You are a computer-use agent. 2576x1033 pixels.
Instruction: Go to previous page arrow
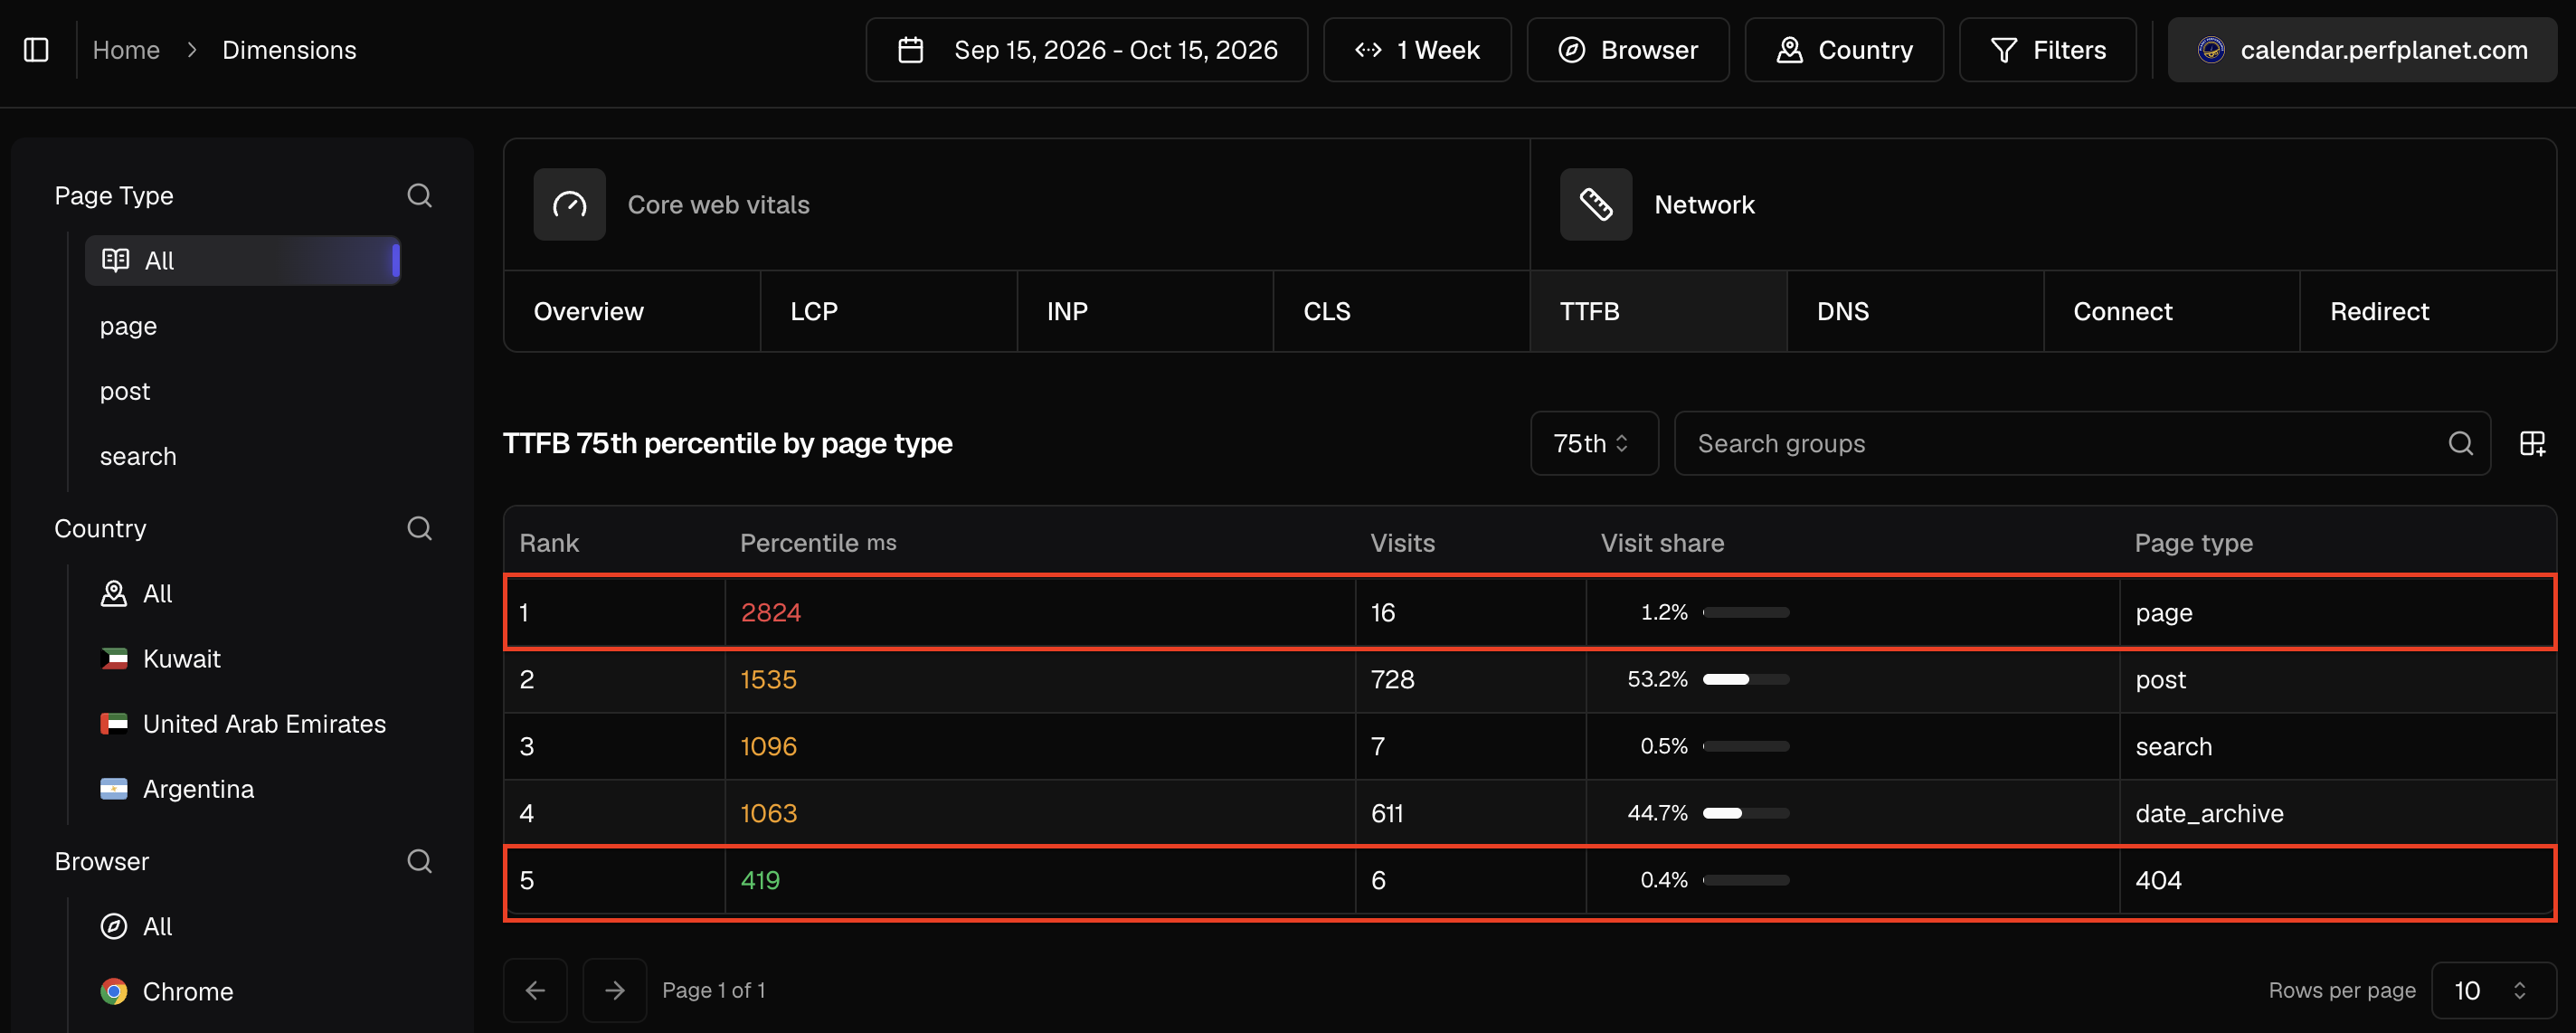pyautogui.click(x=535, y=990)
